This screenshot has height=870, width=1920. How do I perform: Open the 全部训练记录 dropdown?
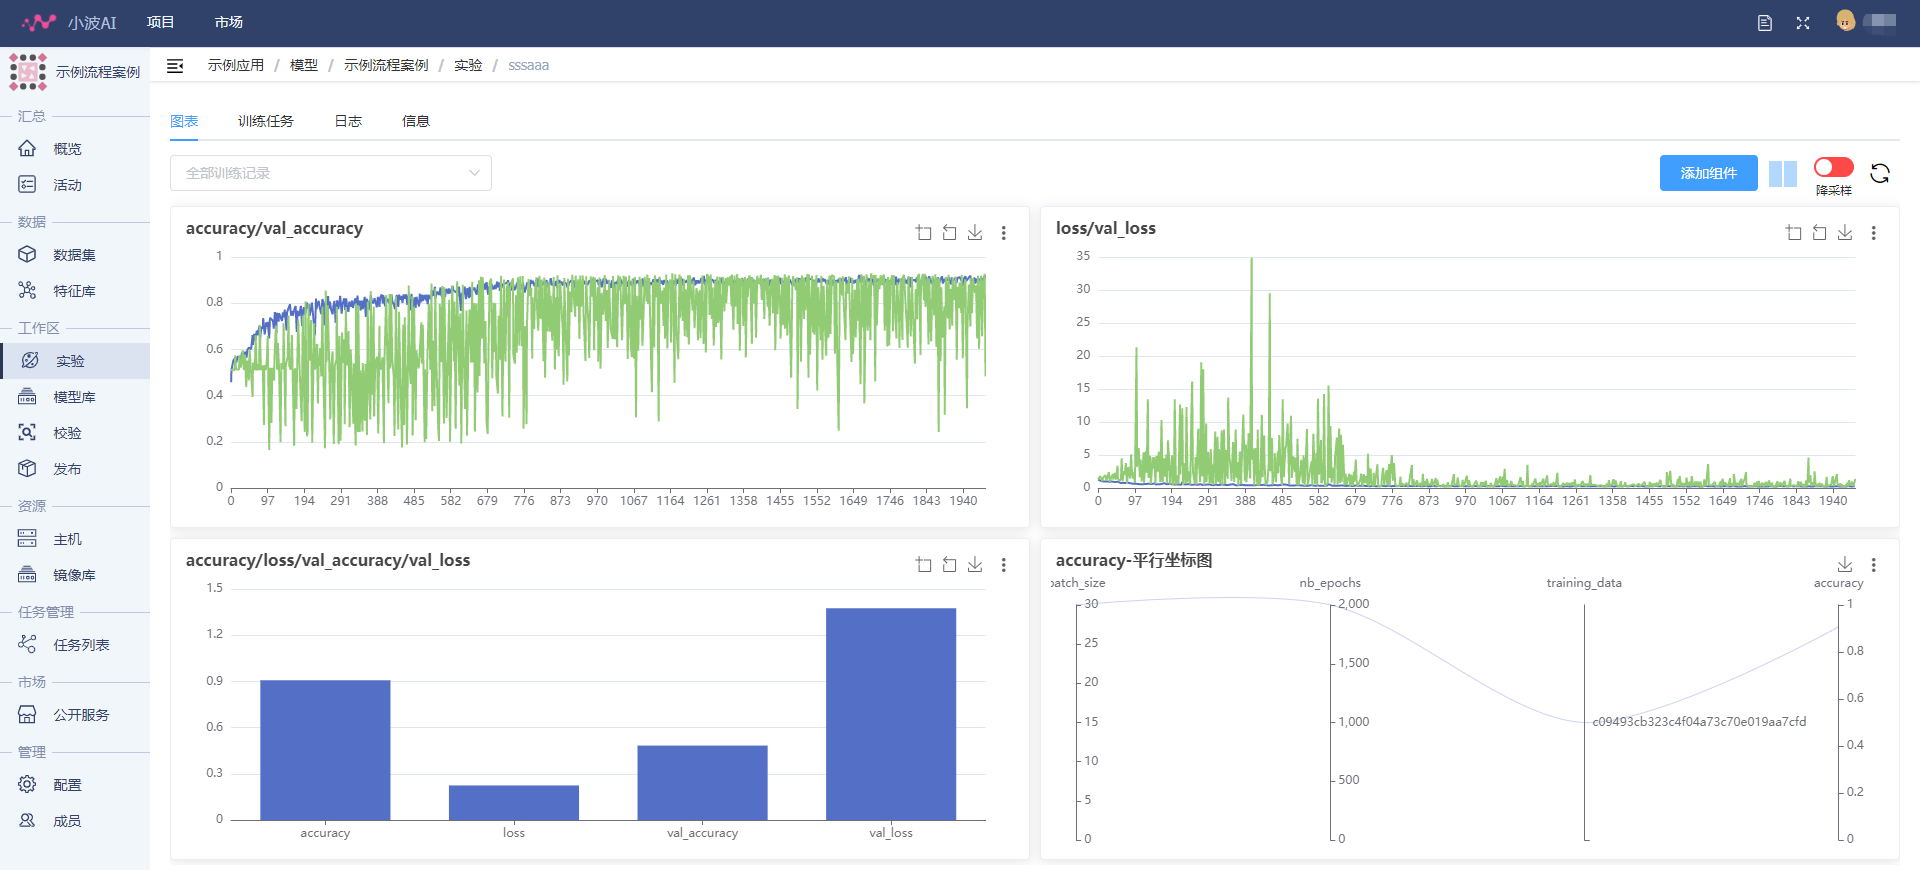pos(331,173)
